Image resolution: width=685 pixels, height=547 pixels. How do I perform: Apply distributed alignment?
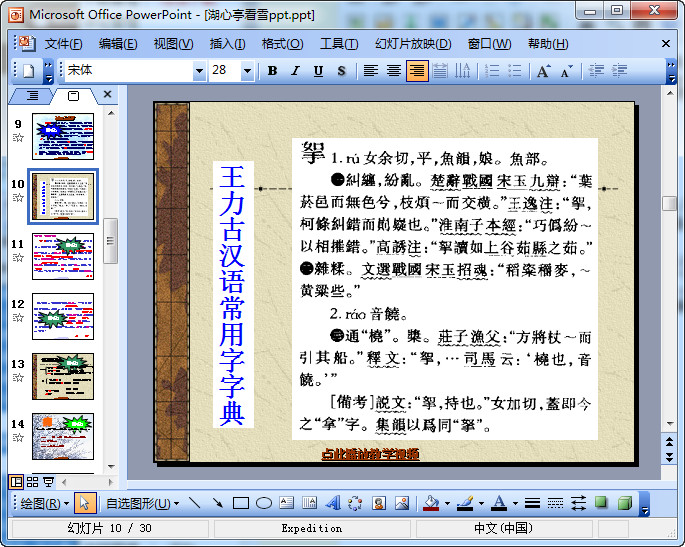[439, 70]
